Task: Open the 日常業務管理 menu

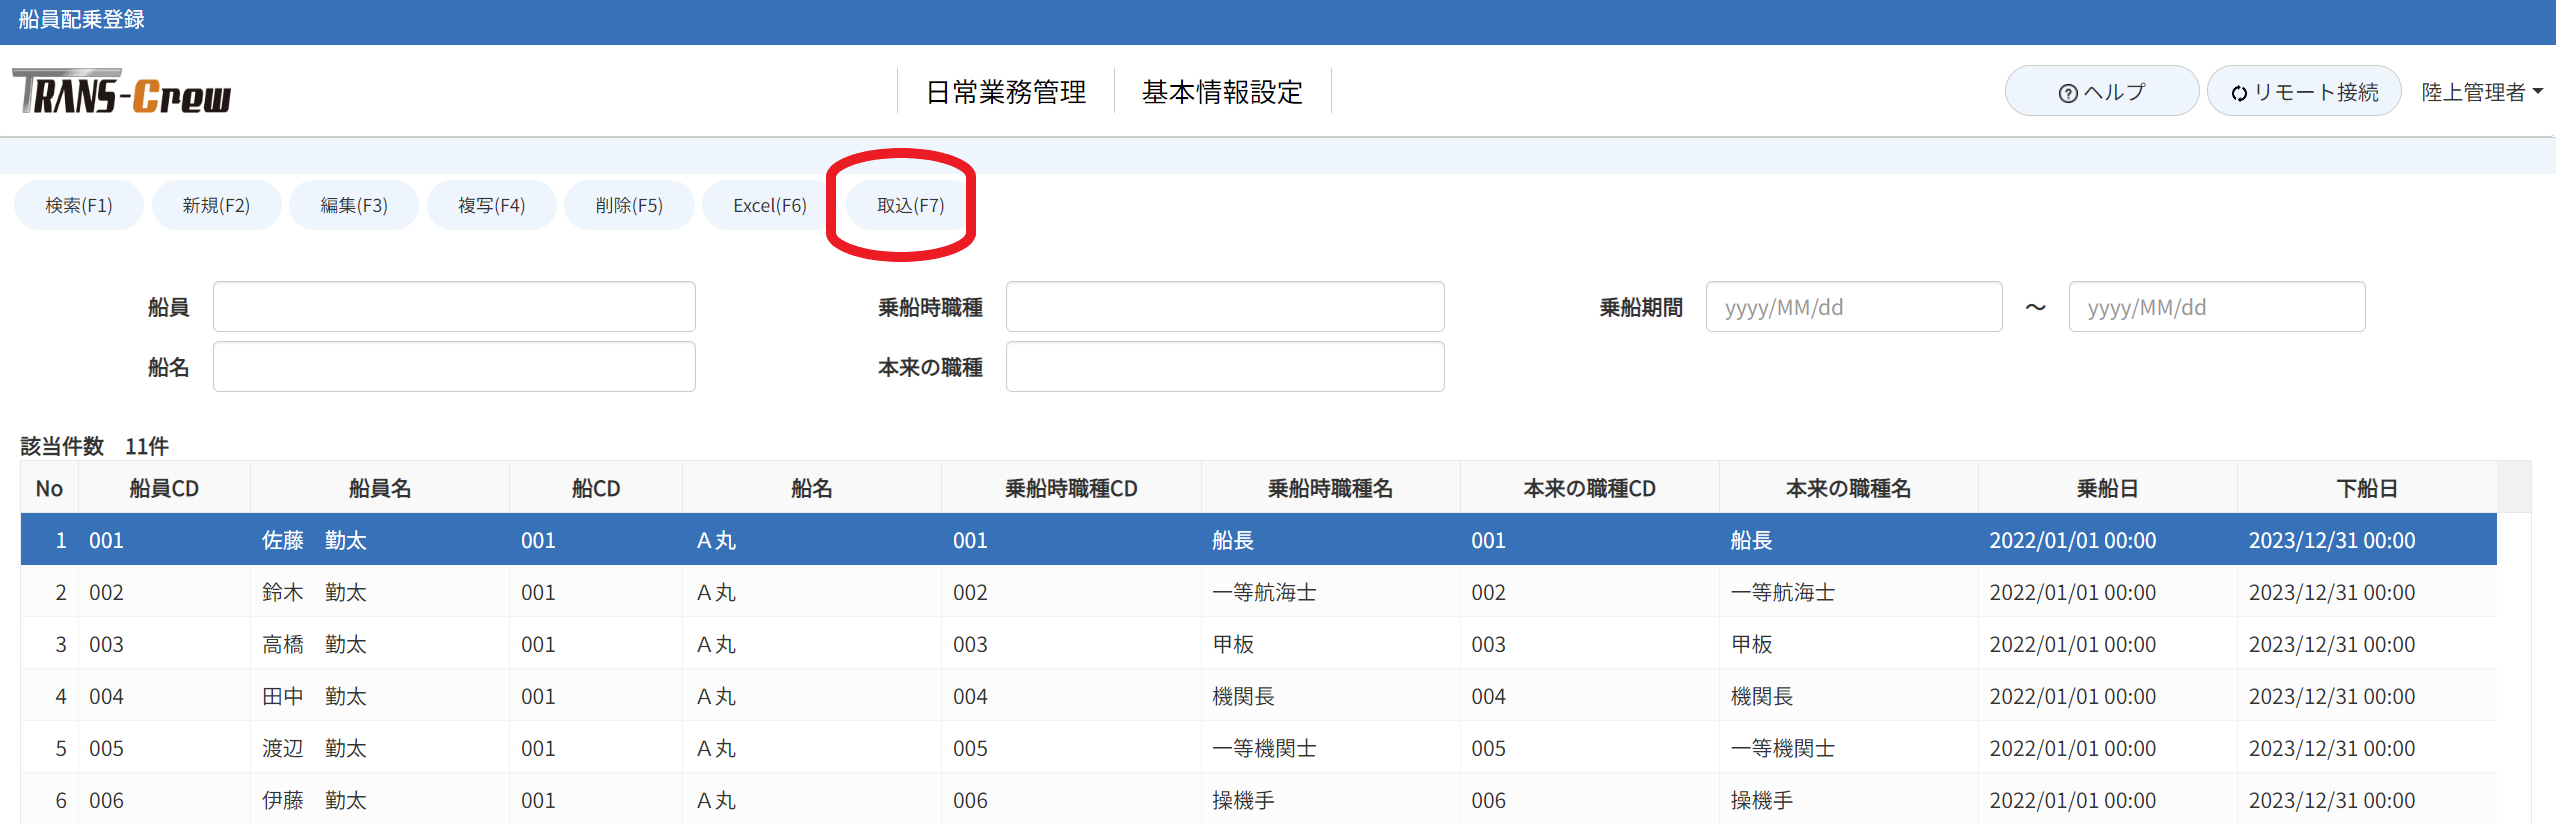Action: tap(1006, 92)
